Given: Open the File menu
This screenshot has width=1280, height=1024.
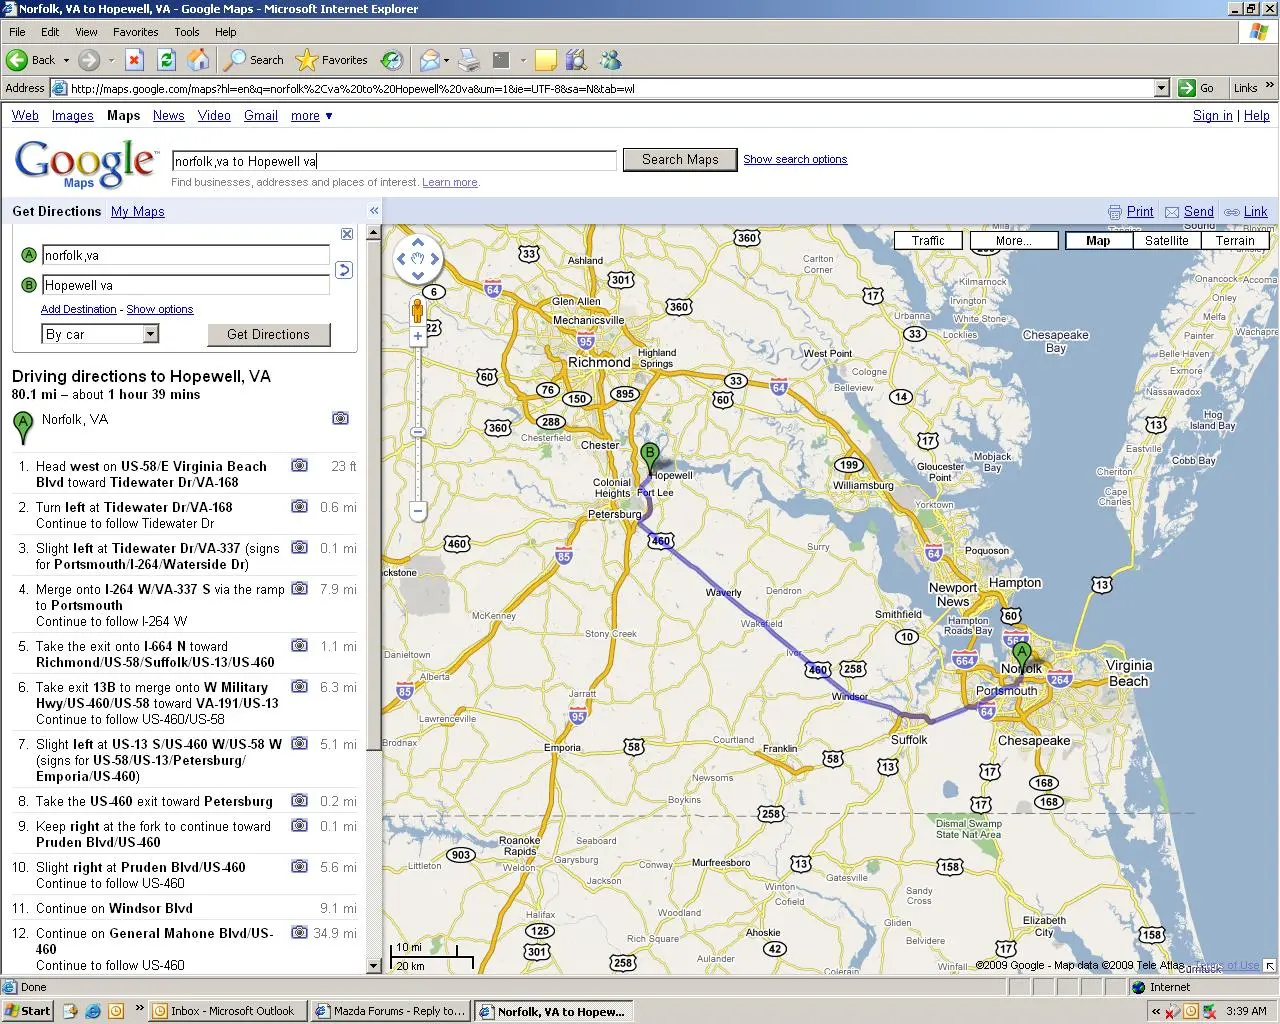Looking at the screenshot, I should click(x=17, y=32).
